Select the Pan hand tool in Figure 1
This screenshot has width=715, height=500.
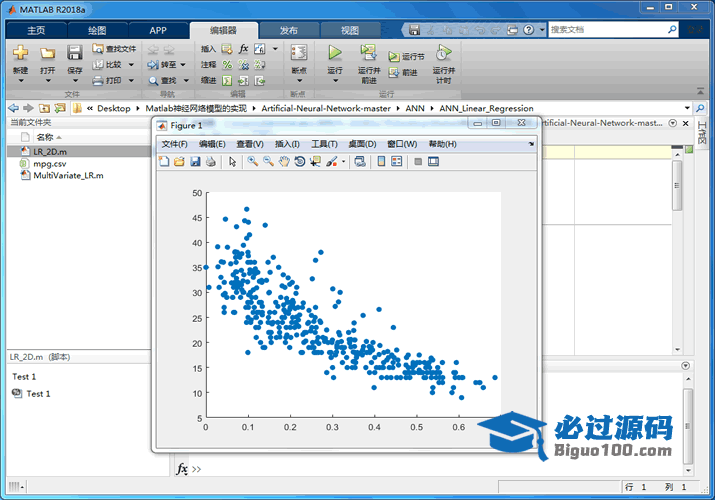[x=284, y=161]
